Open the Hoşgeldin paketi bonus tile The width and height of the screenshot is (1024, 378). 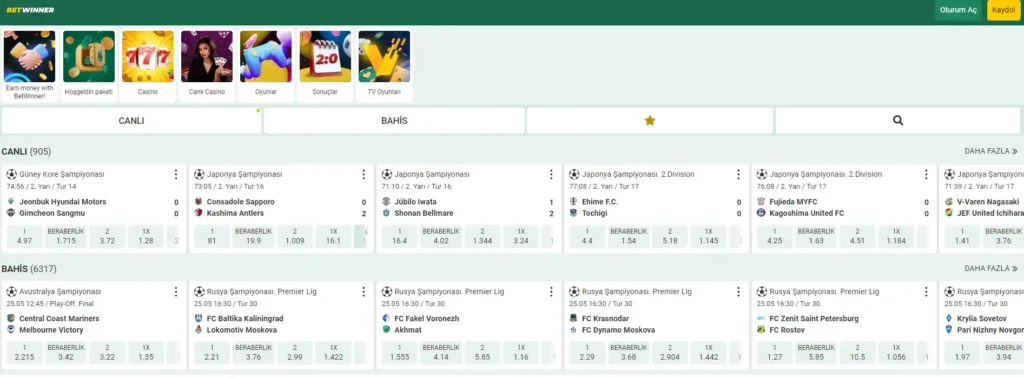coord(89,65)
